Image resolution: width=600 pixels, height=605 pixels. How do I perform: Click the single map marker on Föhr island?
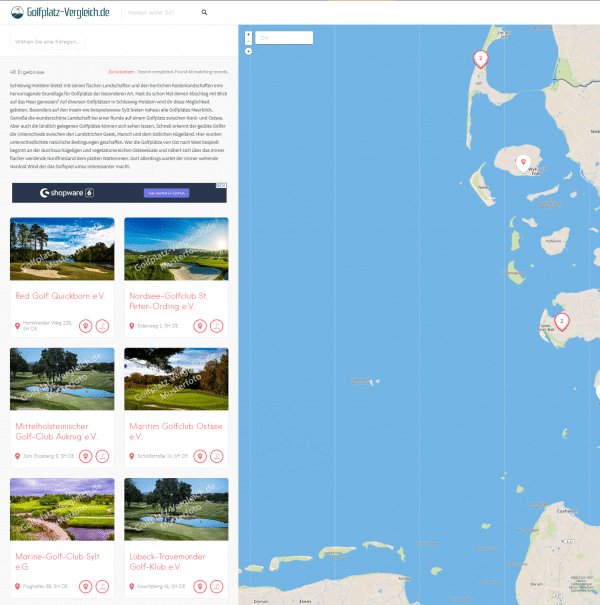pyautogui.click(x=522, y=162)
